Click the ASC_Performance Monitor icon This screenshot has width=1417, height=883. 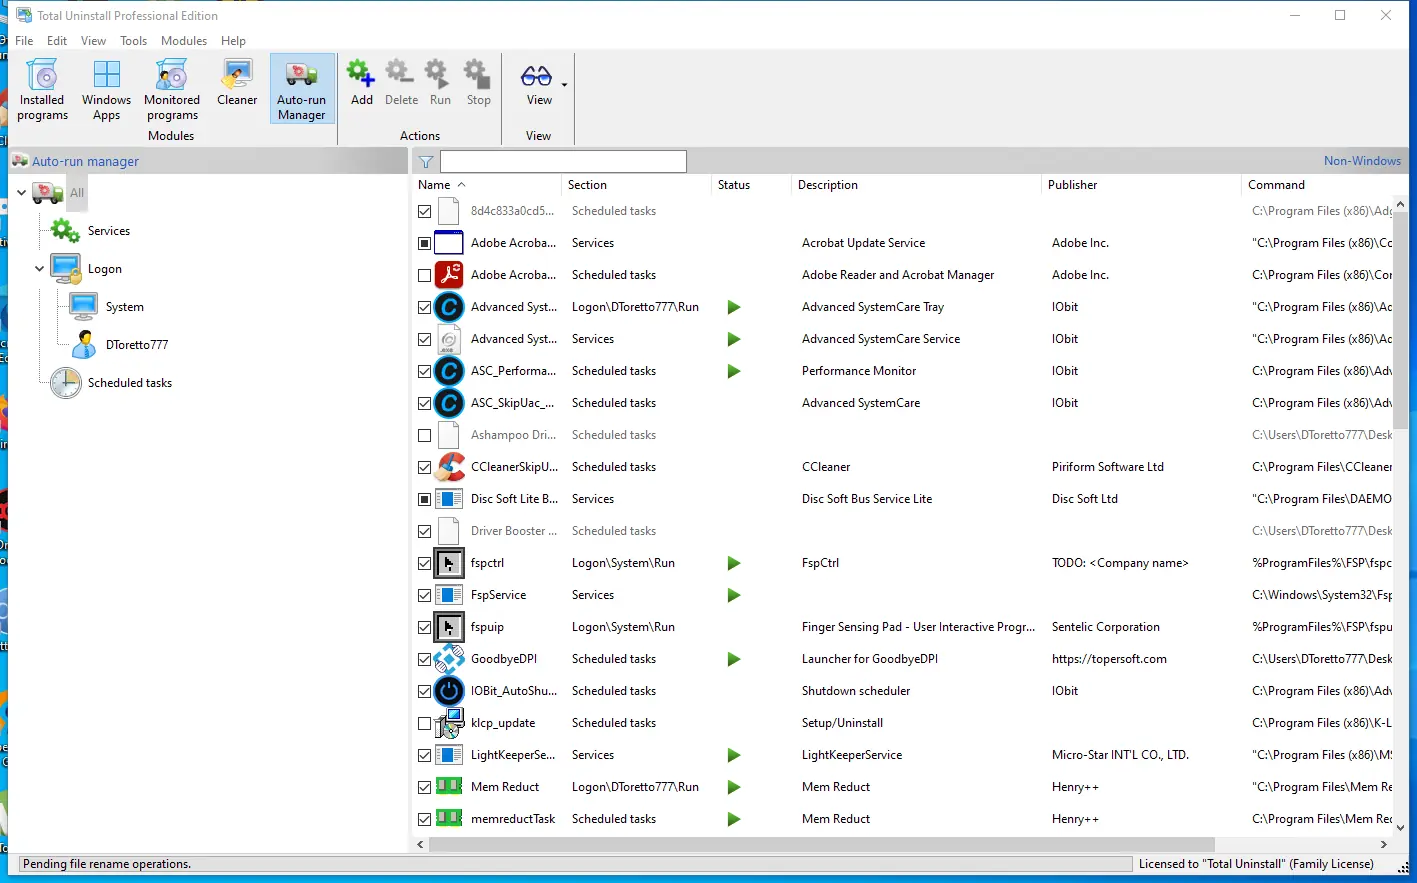click(x=449, y=371)
